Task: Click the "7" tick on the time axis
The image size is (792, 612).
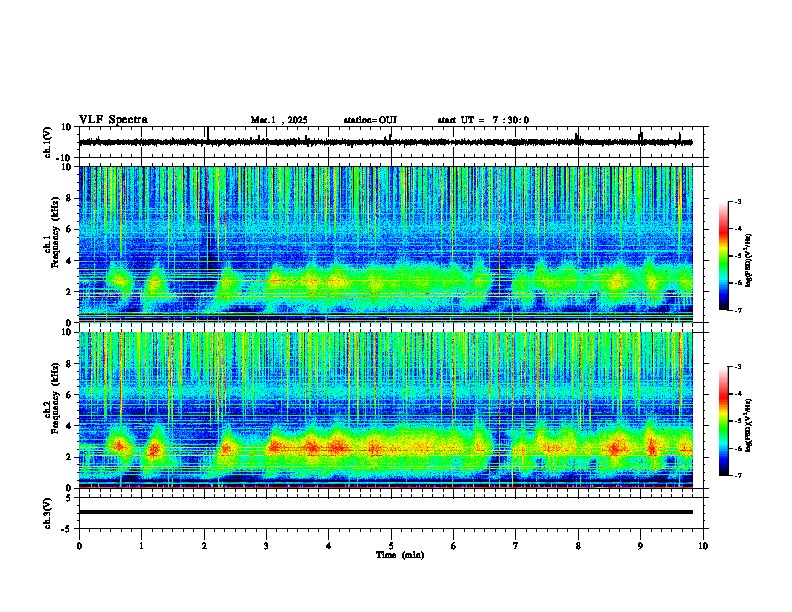Action: (516, 546)
